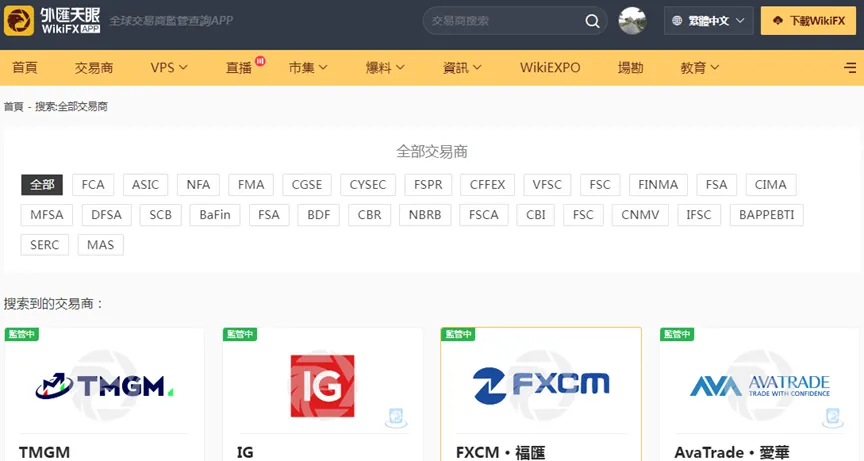This screenshot has width=864, height=461.
Task: Filter brokers by FSPR
Action: click(428, 185)
